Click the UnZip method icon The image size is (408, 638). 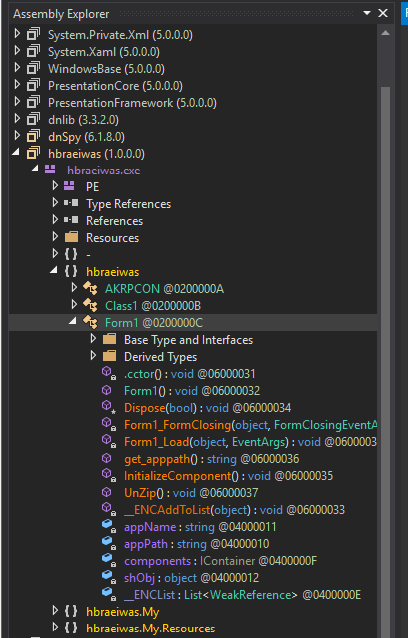[x=107, y=492]
